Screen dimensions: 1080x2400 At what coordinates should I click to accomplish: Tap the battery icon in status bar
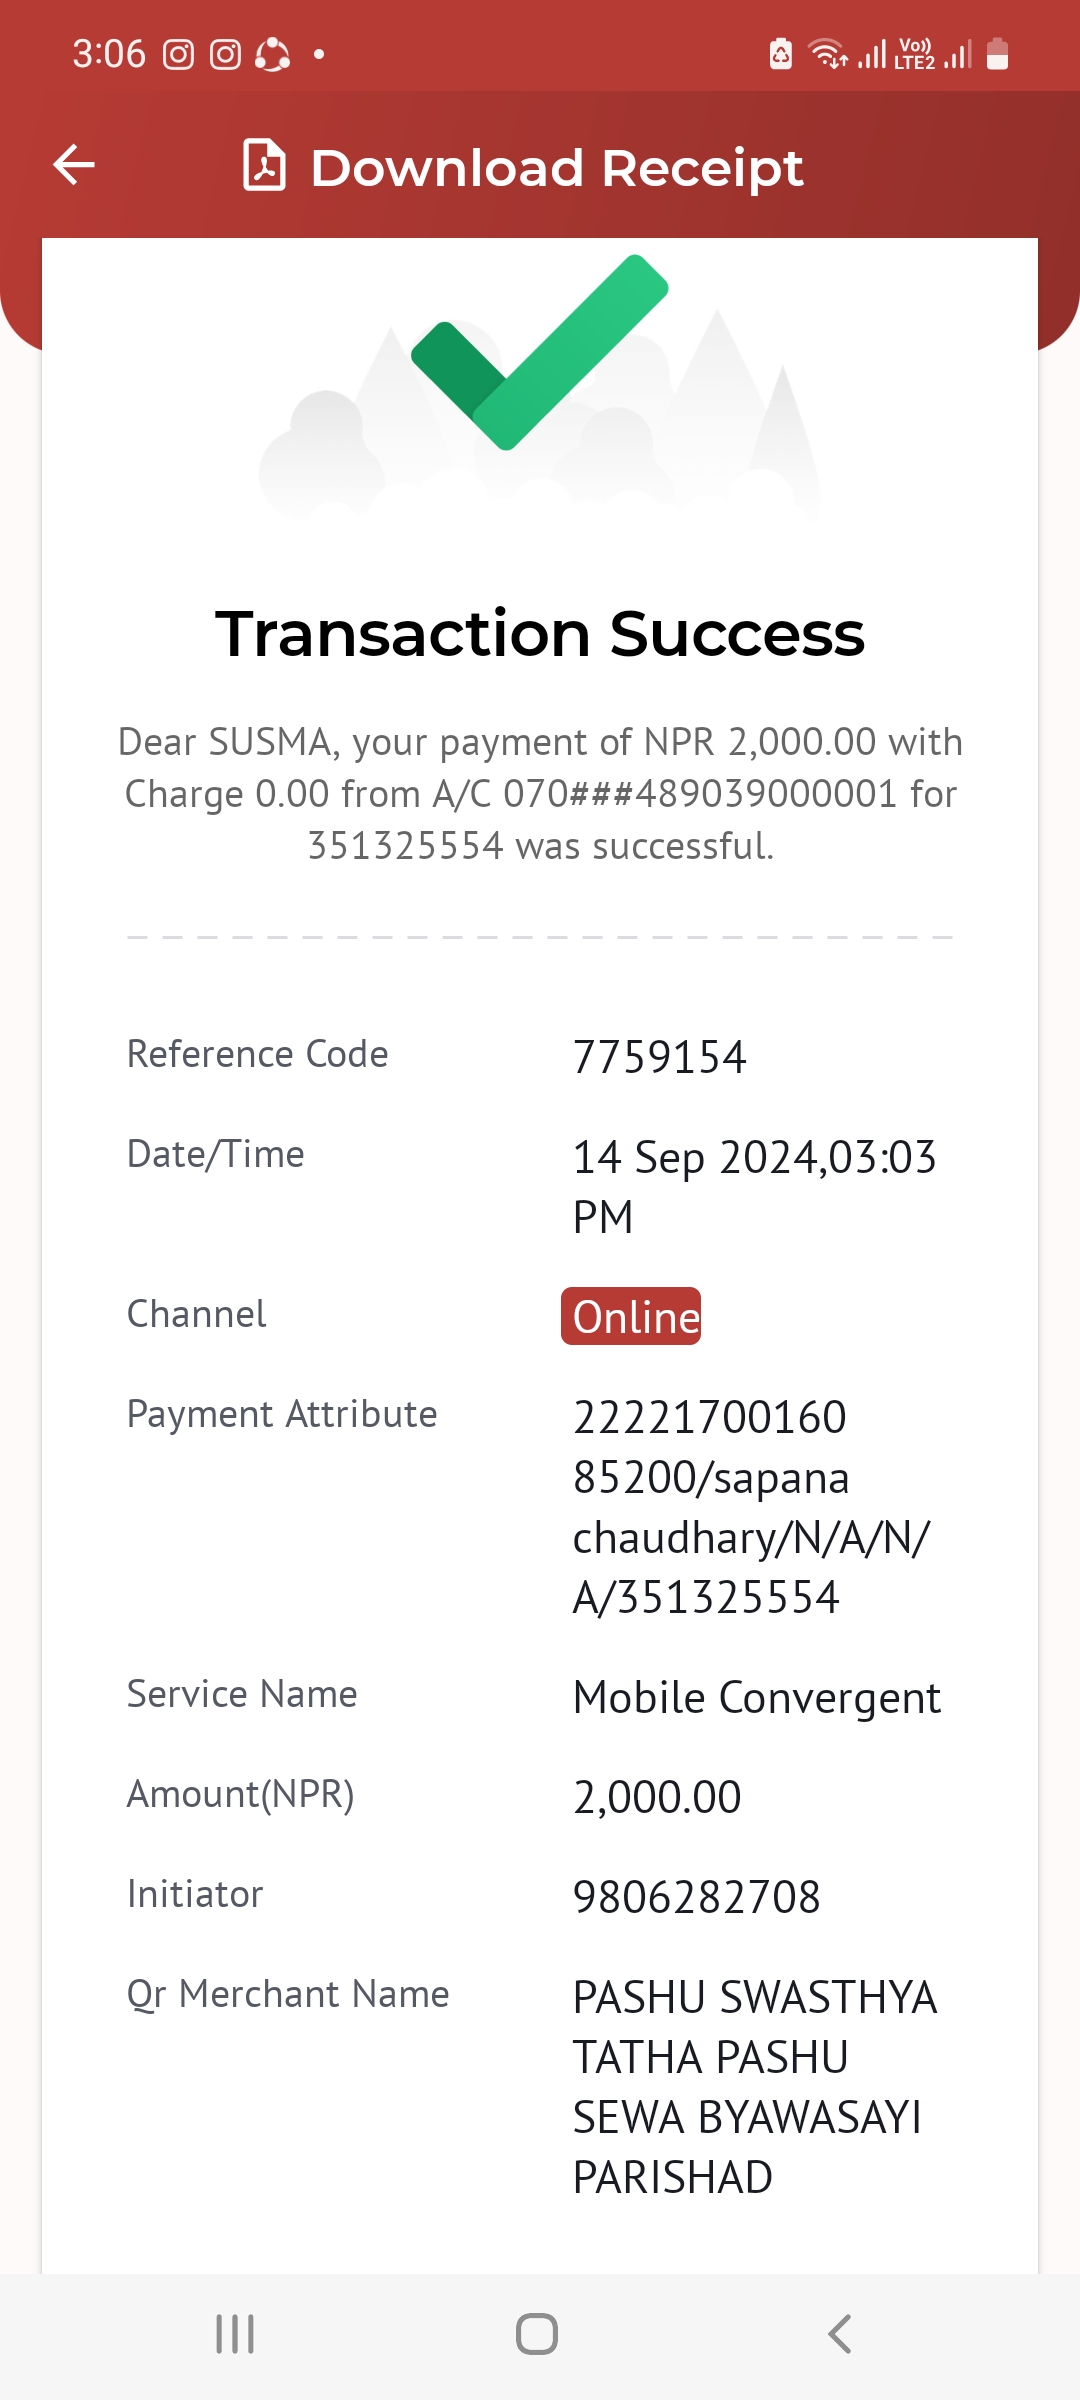[x=997, y=53]
